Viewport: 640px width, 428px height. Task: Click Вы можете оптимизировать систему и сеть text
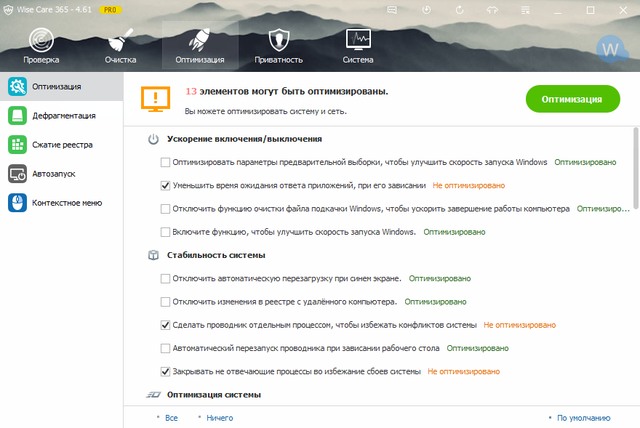coord(265,111)
